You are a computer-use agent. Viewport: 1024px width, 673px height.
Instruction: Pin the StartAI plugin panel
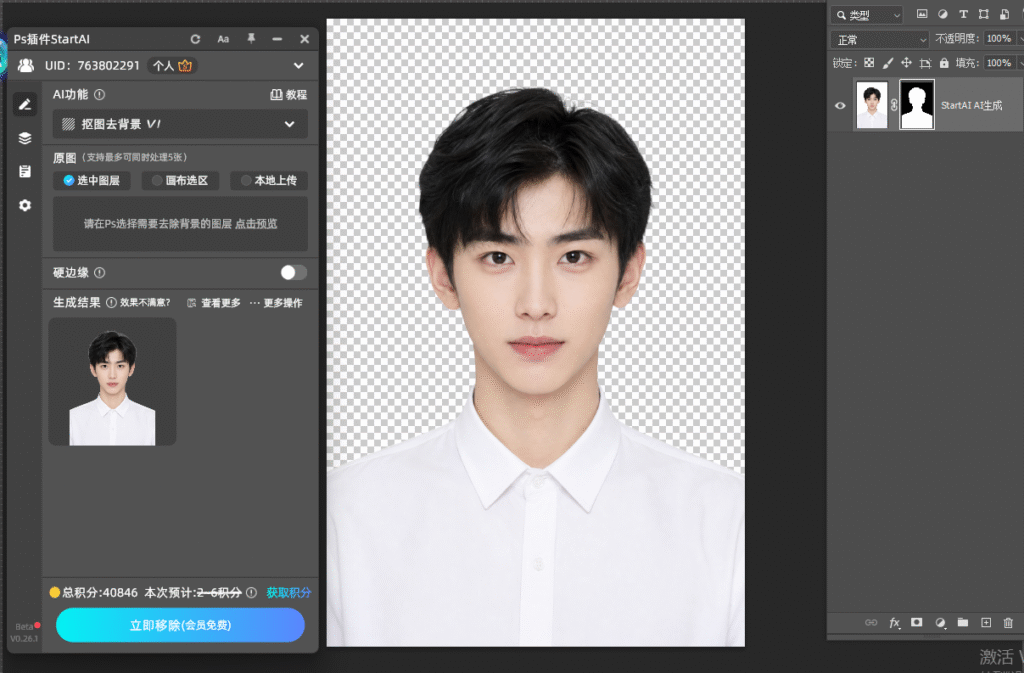[251, 39]
